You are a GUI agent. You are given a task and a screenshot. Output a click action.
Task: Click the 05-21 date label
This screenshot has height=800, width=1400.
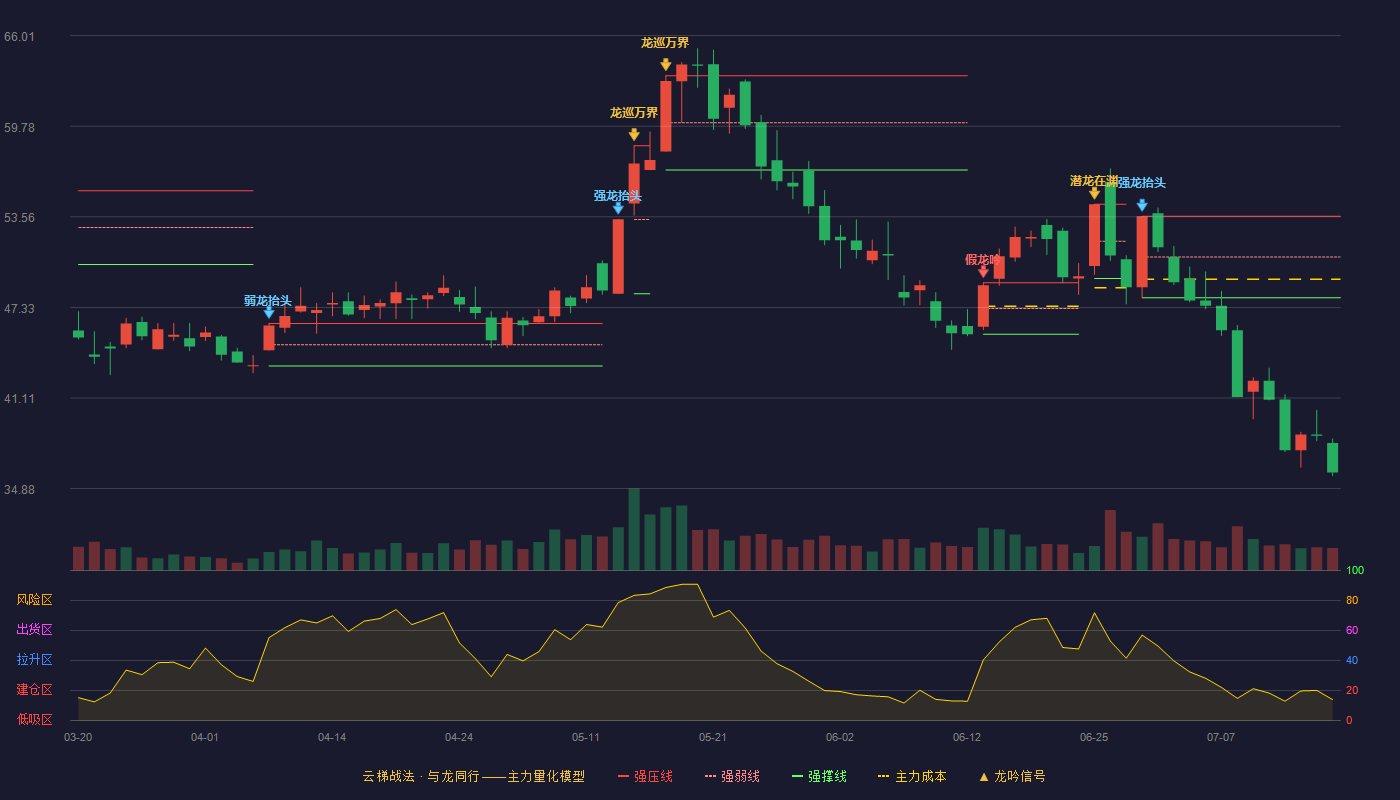[x=713, y=737]
